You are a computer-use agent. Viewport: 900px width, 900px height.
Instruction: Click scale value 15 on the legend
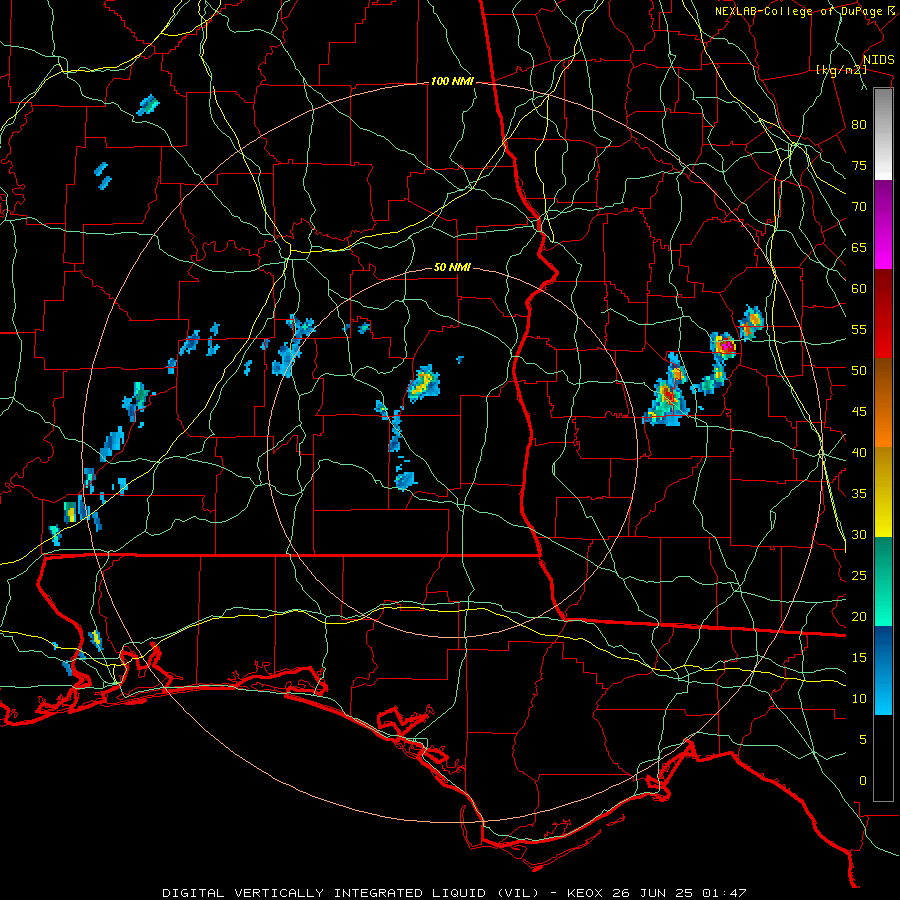tap(859, 658)
